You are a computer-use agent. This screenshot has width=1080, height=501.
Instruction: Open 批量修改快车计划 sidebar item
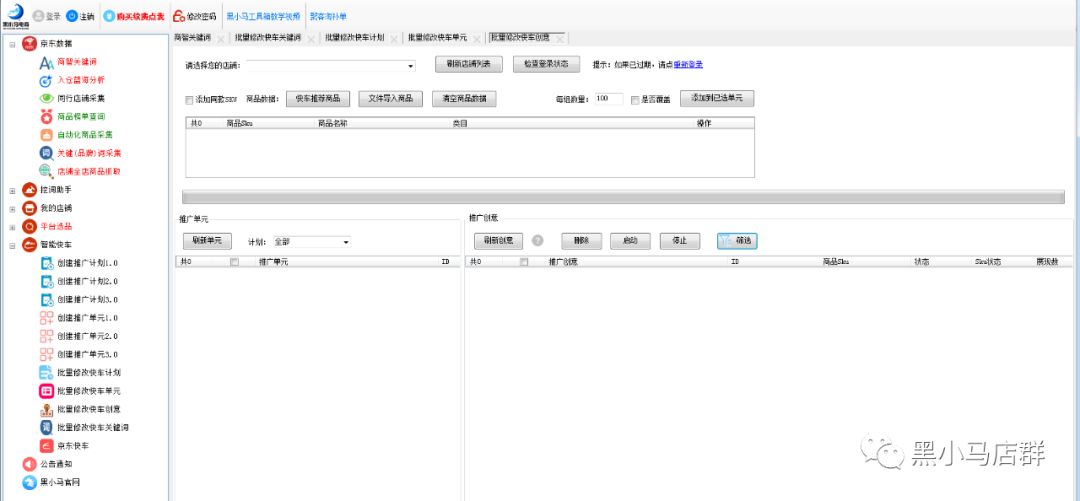(x=90, y=373)
